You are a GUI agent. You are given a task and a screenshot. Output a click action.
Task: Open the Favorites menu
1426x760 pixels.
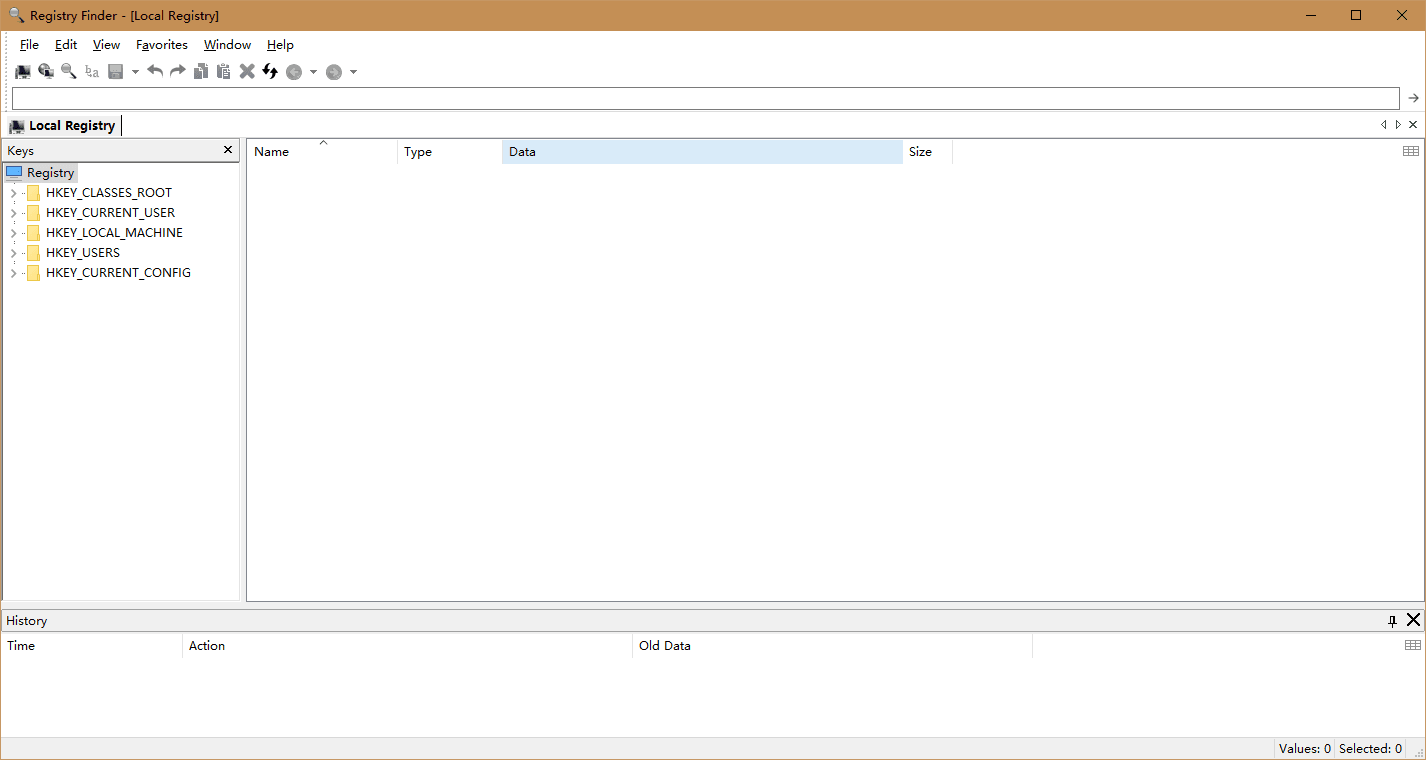[161, 45]
